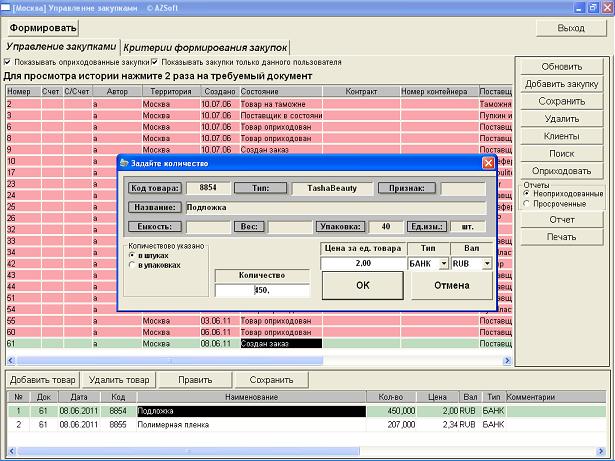Image resolution: width=615 pixels, height=461 pixels.
Task: Confirm quantity with OK button
Action: tap(363, 286)
